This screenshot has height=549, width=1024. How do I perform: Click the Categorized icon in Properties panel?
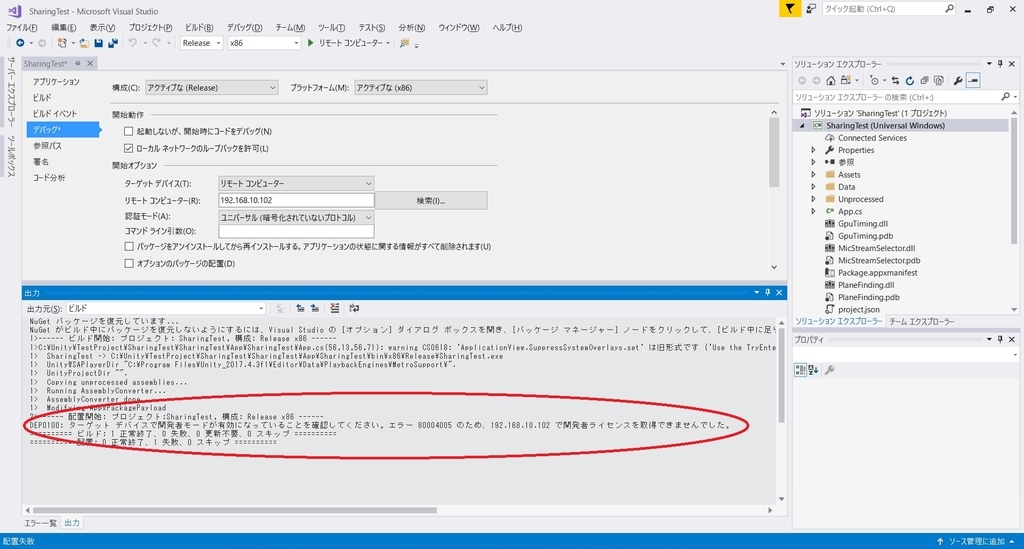point(800,370)
